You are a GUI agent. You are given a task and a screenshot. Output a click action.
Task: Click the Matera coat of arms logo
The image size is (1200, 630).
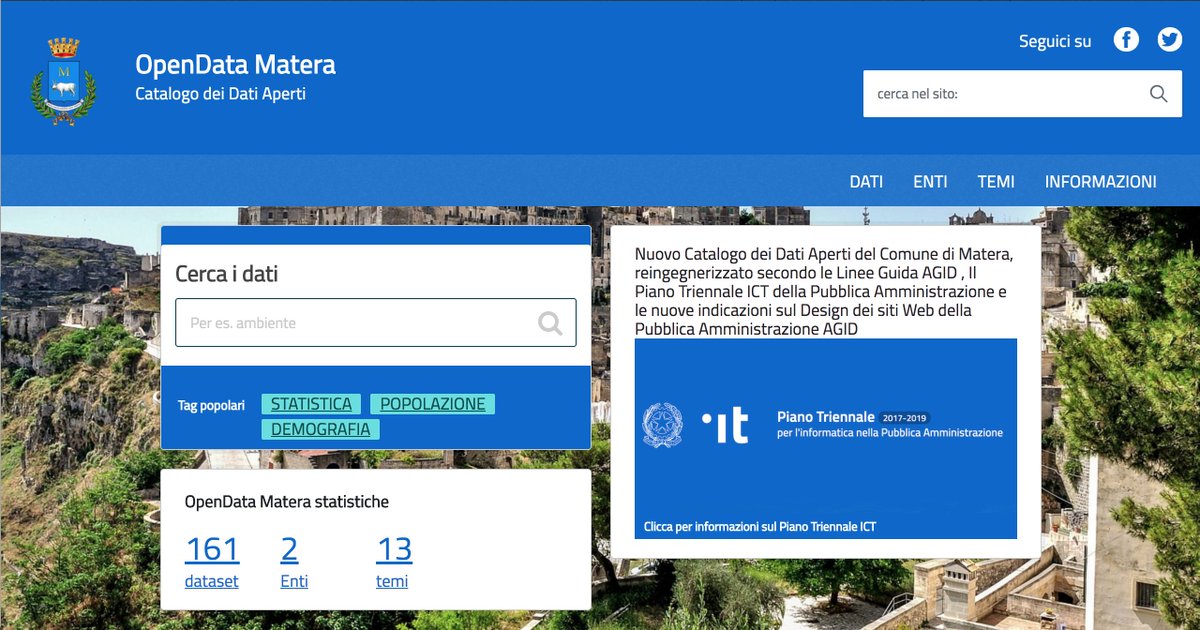tap(64, 81)
